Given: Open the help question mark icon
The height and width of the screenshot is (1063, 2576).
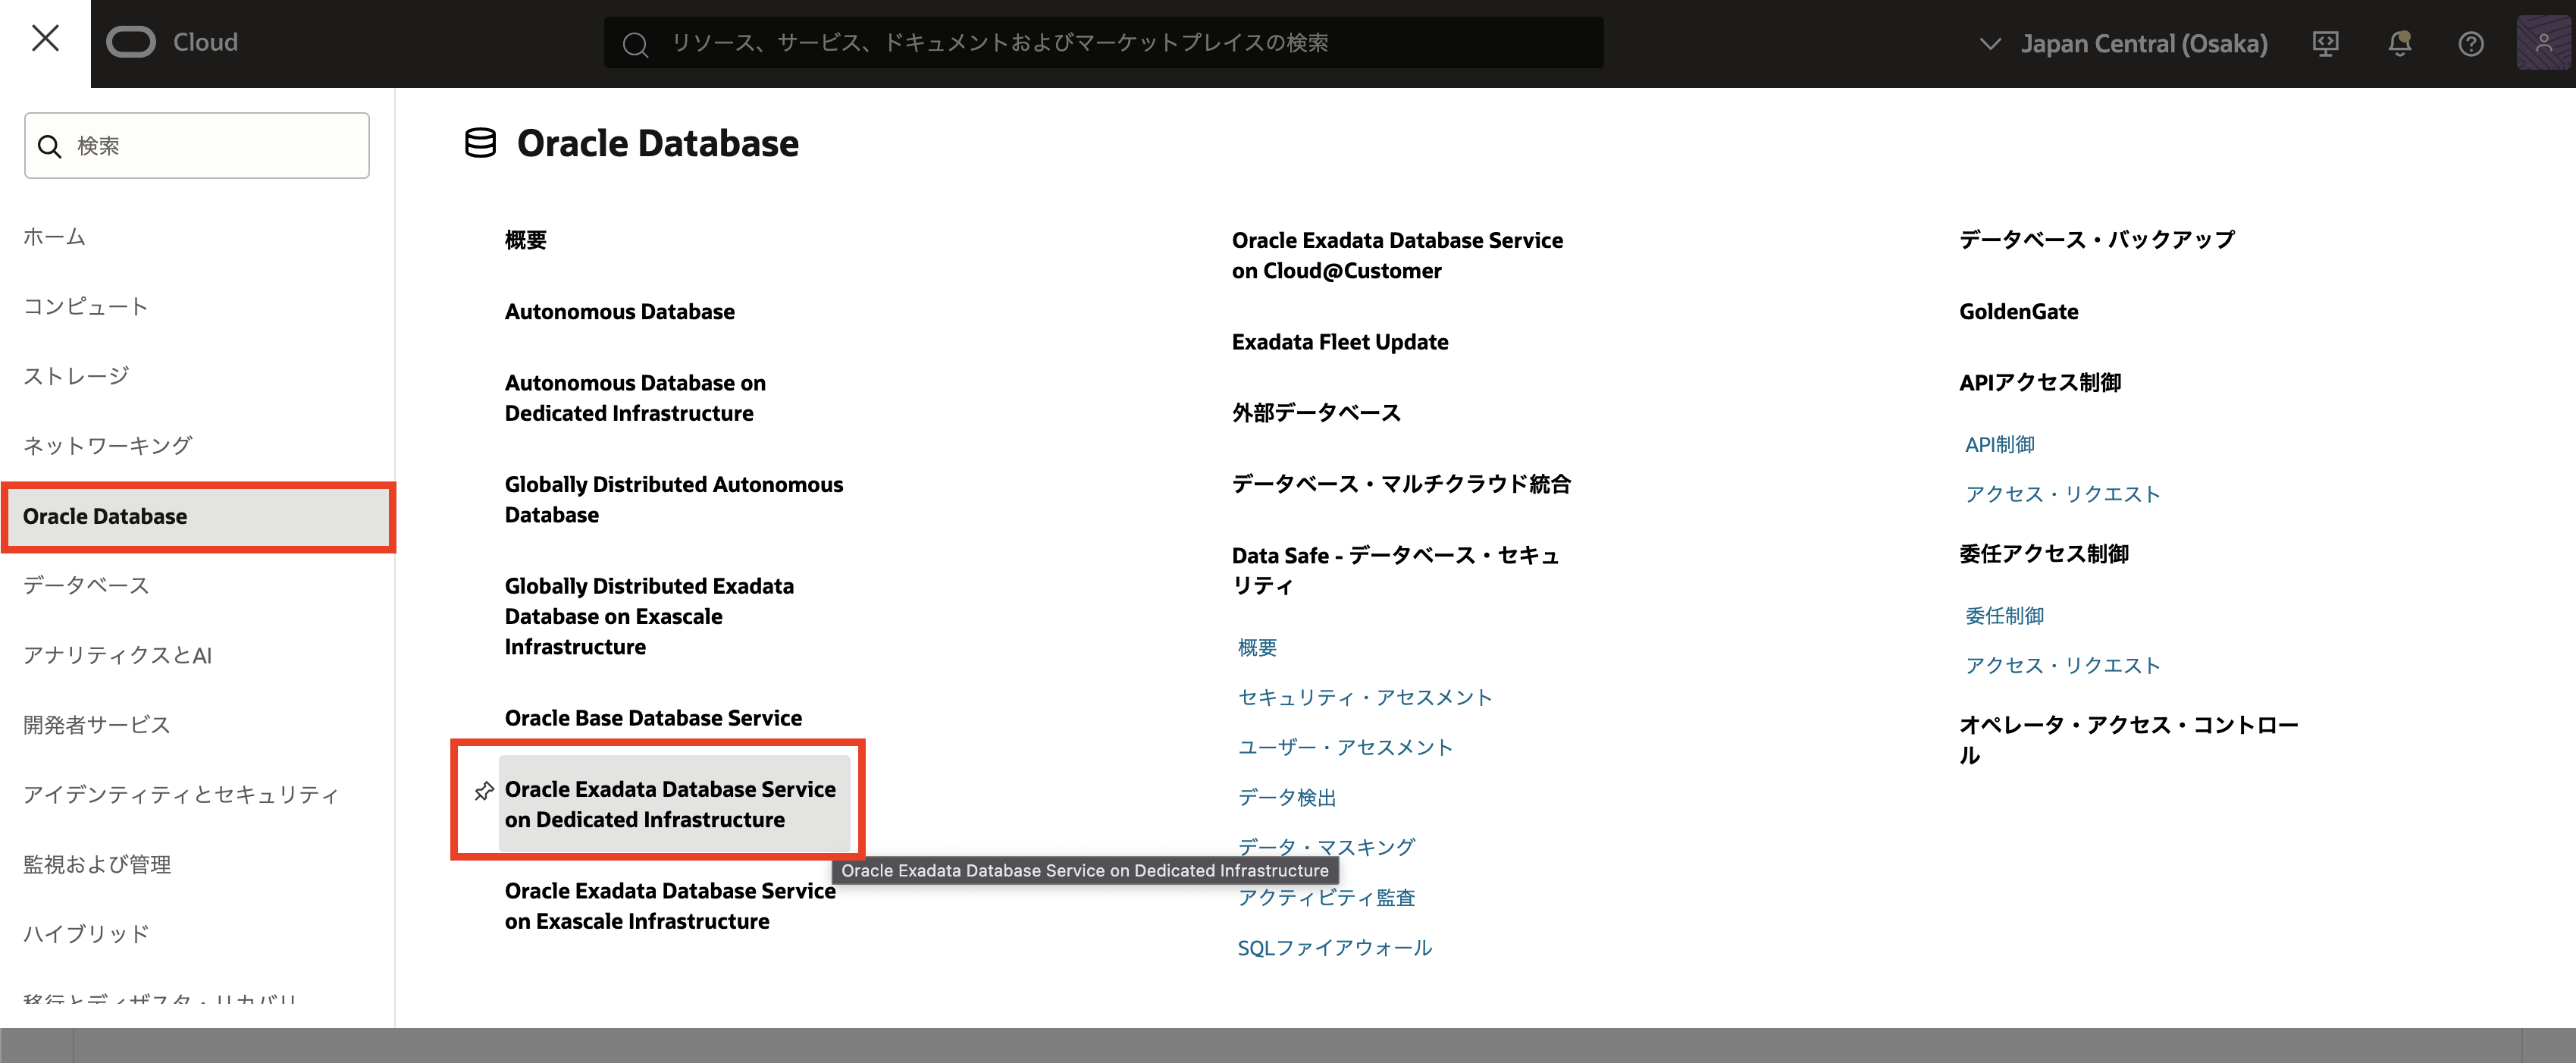Looking at the screenshot, I should [x=2470, y=43].
